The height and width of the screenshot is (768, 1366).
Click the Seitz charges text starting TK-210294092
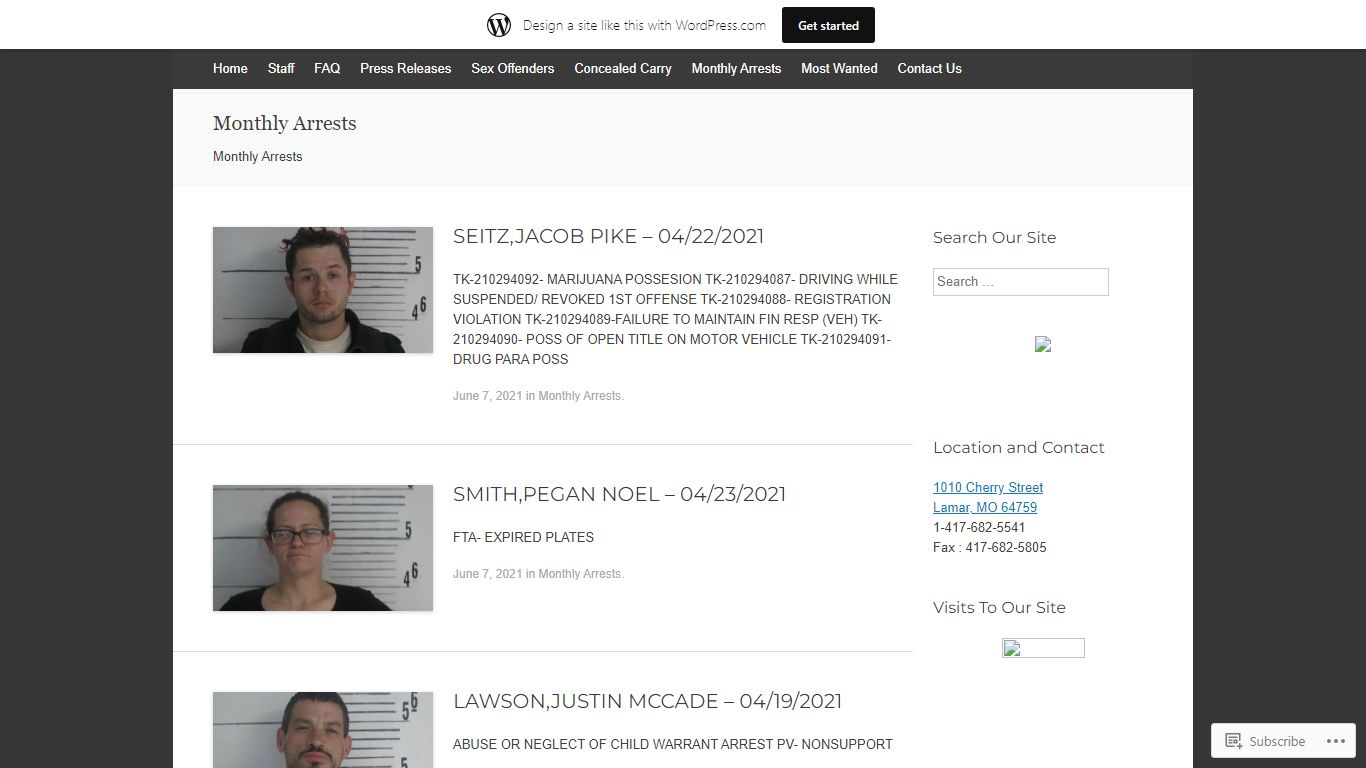point(675,319)
